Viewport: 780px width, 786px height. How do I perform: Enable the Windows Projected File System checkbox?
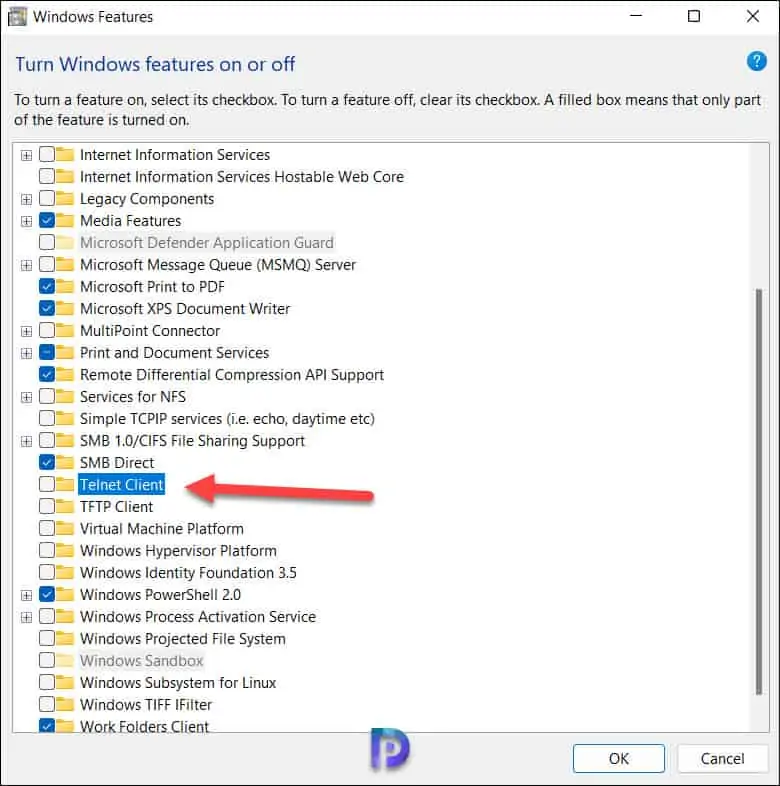pos(47,638)
